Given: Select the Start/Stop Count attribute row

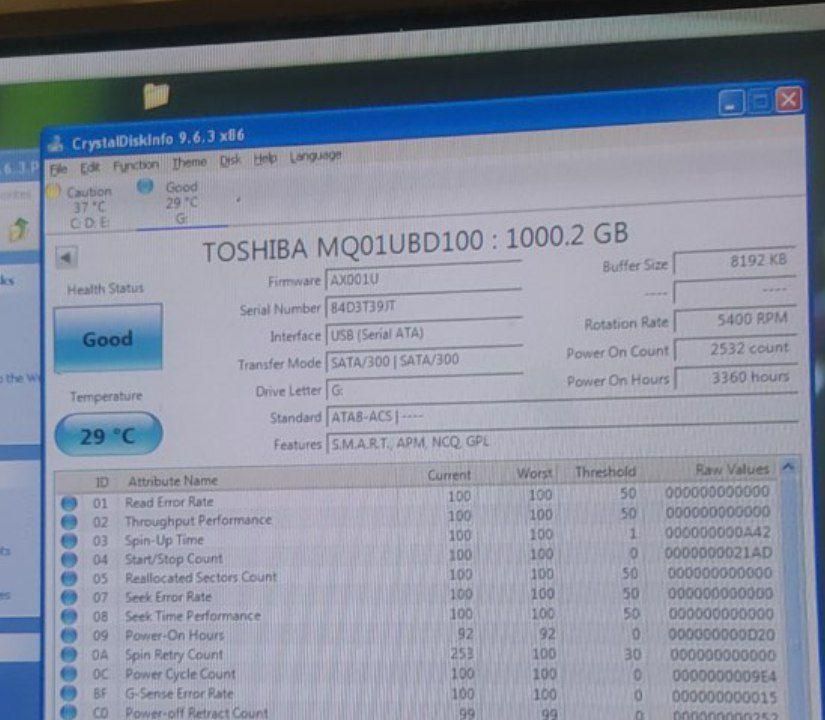Looking at the screenshot, I should [x=416, y=556].
